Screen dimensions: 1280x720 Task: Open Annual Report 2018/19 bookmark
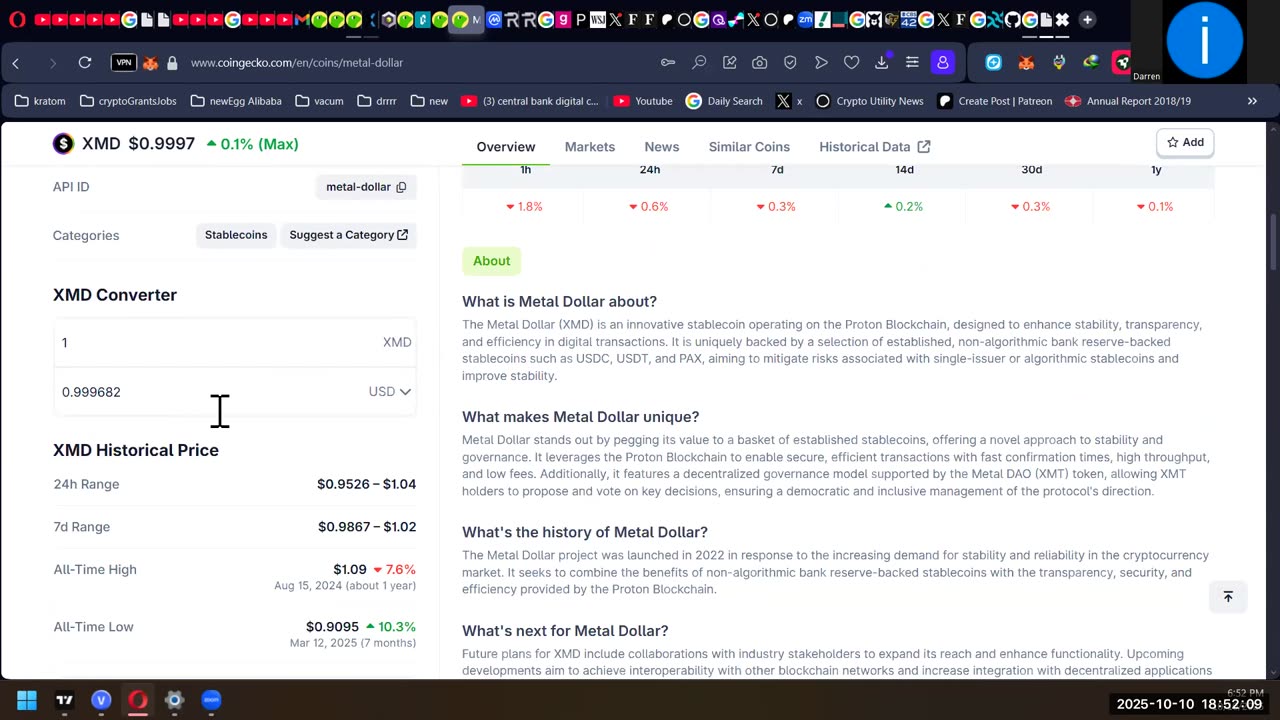pyautogui.click(x=1128, y=101)
